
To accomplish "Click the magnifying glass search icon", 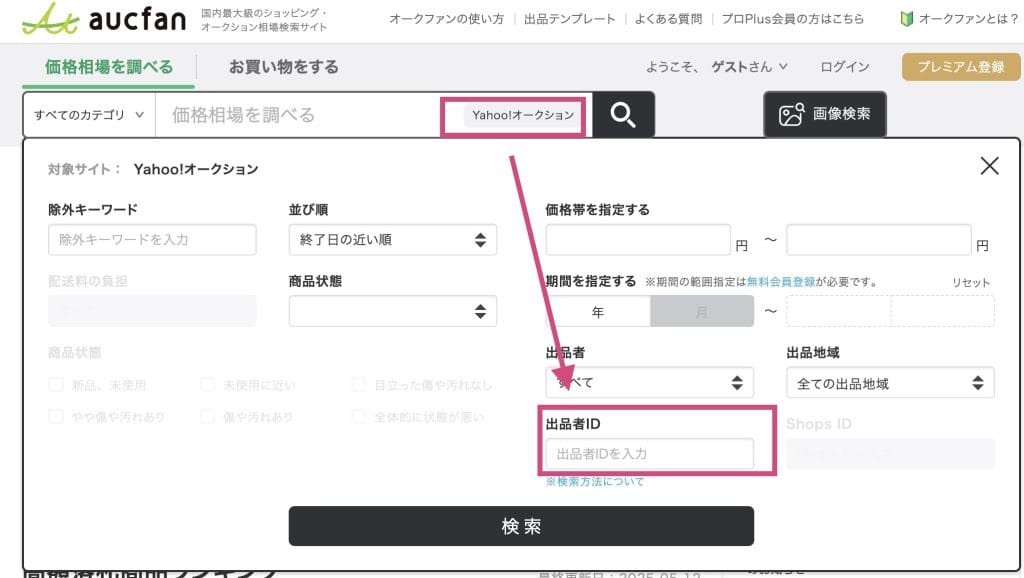I will pyautogui.click(x=623, y=115).
